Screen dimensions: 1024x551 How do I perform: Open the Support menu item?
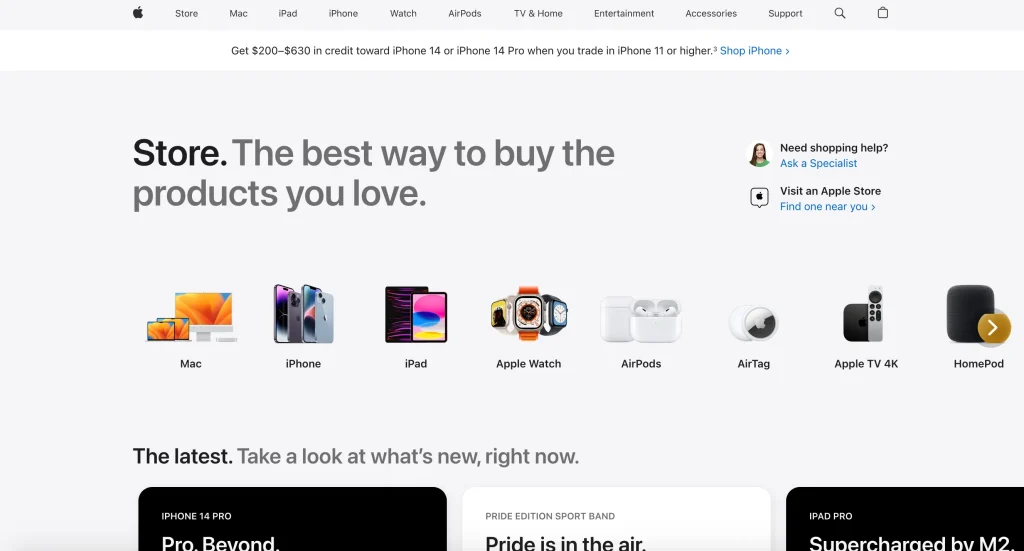pos(785,13)
